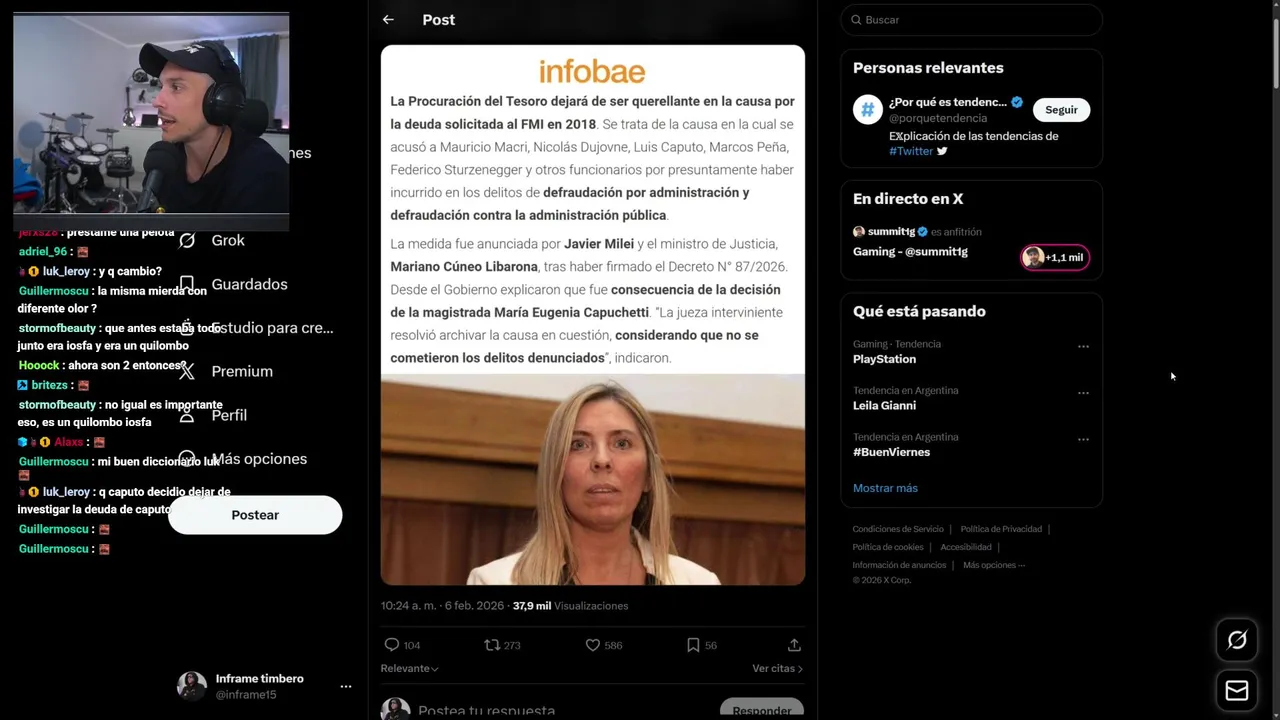
Task: Open account menu dots beside Inframe timbero
Action: [346, 686]
